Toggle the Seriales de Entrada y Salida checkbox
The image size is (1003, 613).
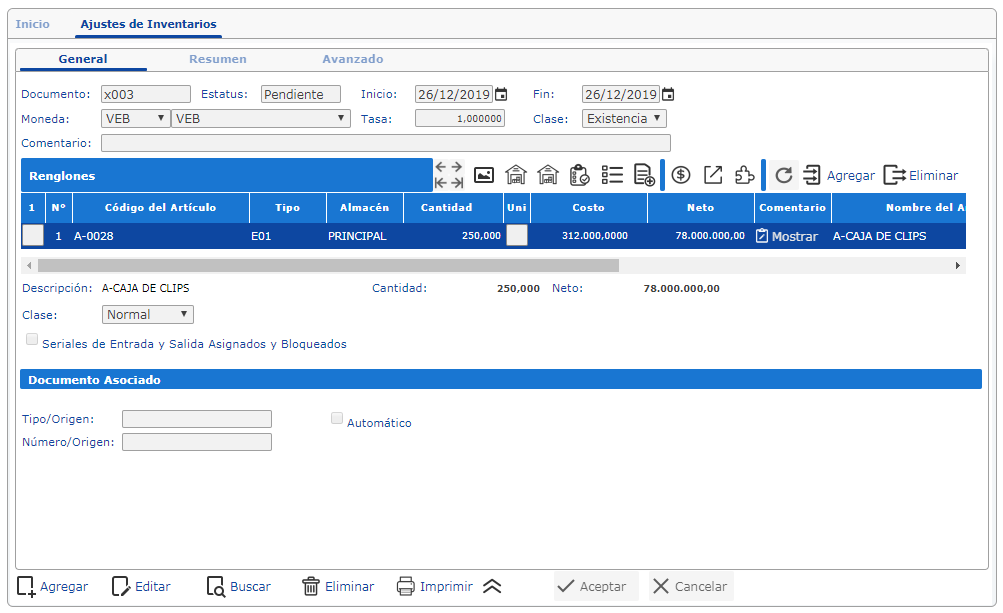pyautogui.click(x=33, y=340)
